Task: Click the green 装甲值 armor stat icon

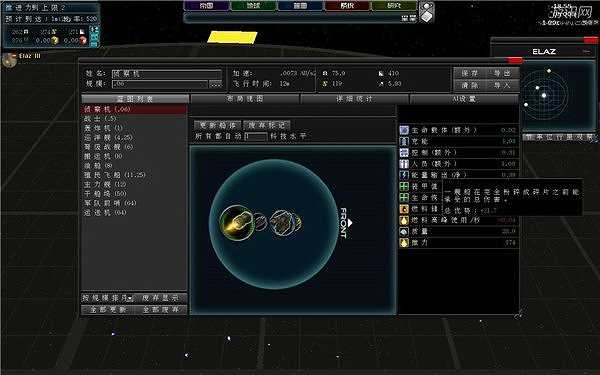Action: click(x=404, y=186)
